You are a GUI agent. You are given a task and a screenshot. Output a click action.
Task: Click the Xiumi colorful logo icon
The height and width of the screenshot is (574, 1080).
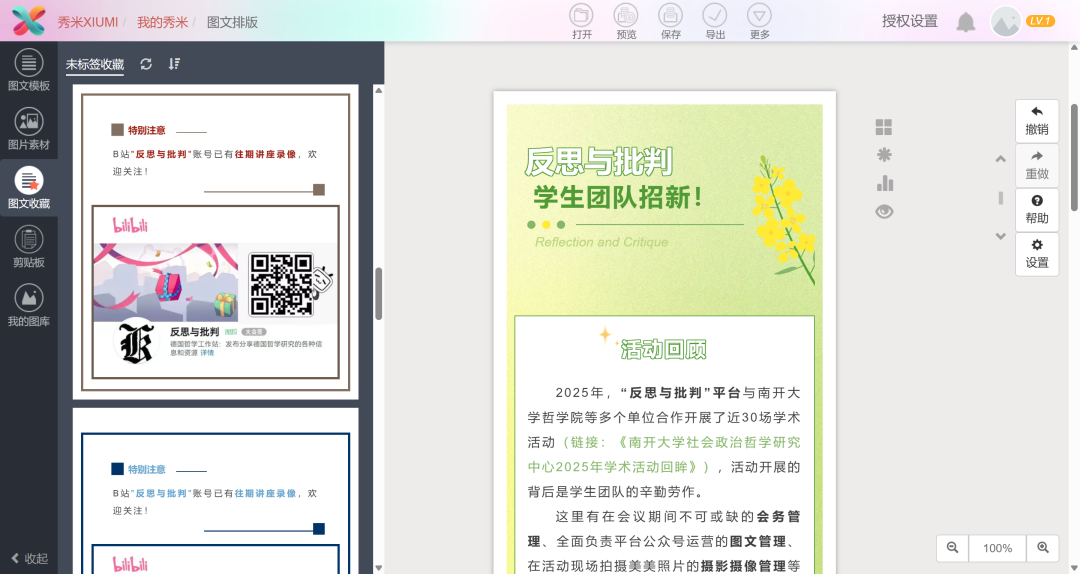click(28, 21)
